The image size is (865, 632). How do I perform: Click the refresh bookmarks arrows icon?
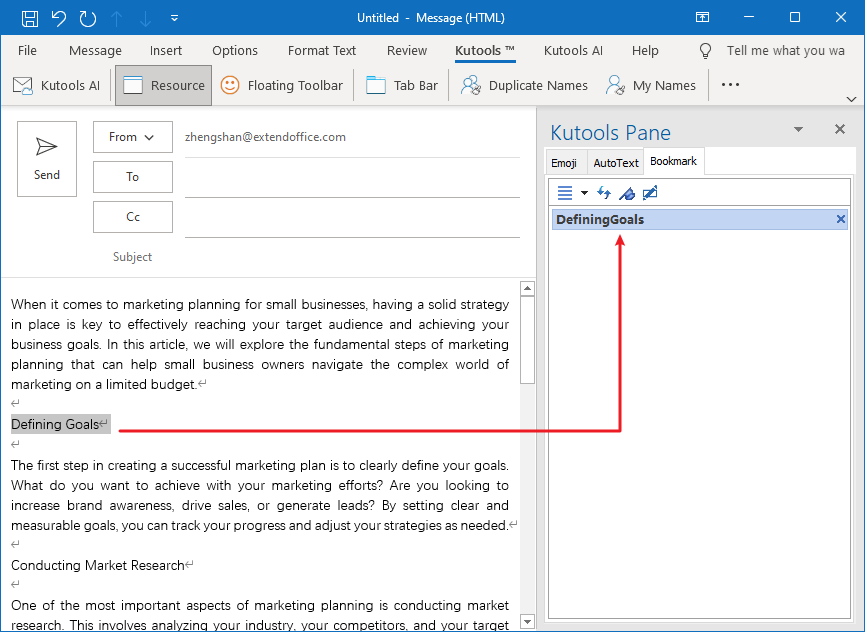(x=604, y=193)
